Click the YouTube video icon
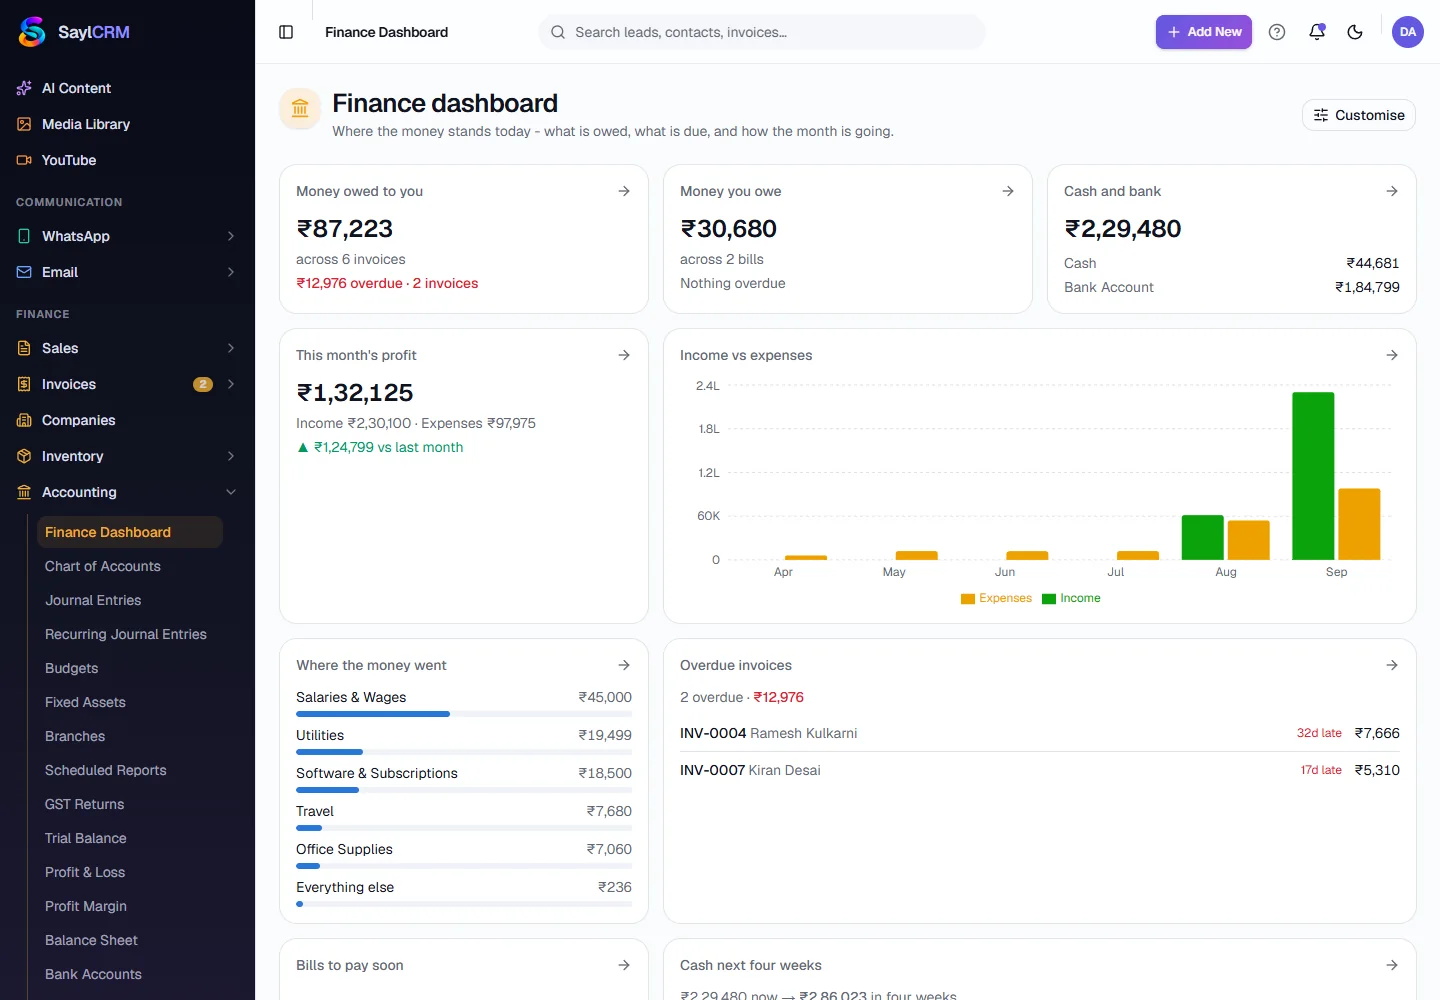The image size is (1440, 1000). 24,160
